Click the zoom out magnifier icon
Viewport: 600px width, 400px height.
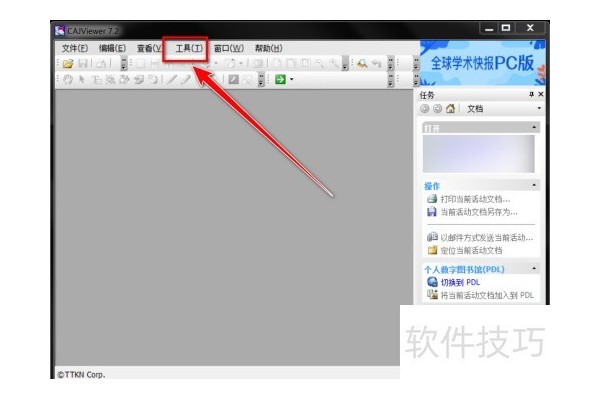click(320, 64)
